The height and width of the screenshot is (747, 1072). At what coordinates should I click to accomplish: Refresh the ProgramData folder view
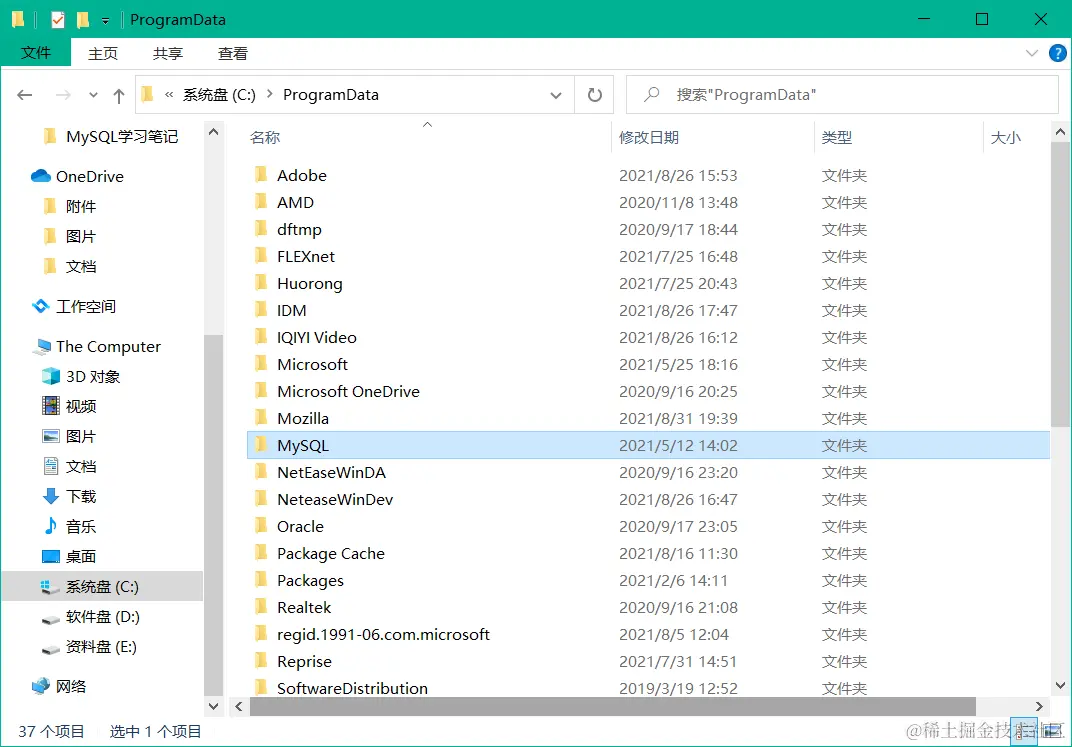(595, 95)
